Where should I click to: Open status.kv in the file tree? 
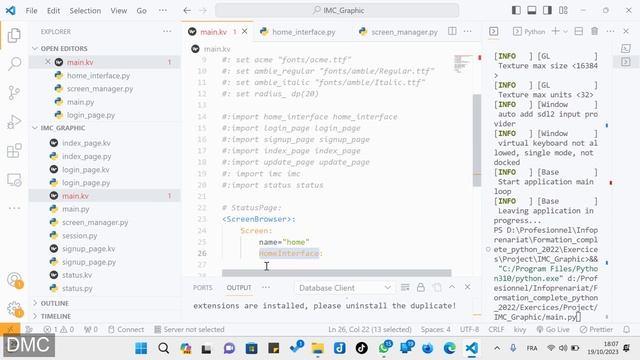[77, 275]
